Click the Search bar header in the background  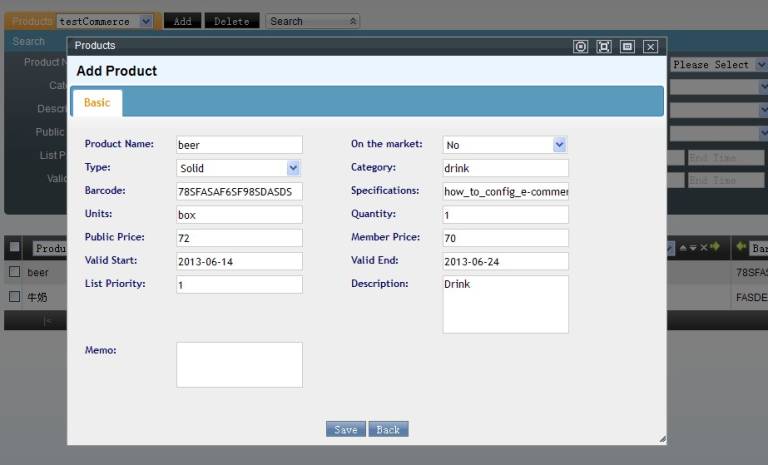[29, 41]
